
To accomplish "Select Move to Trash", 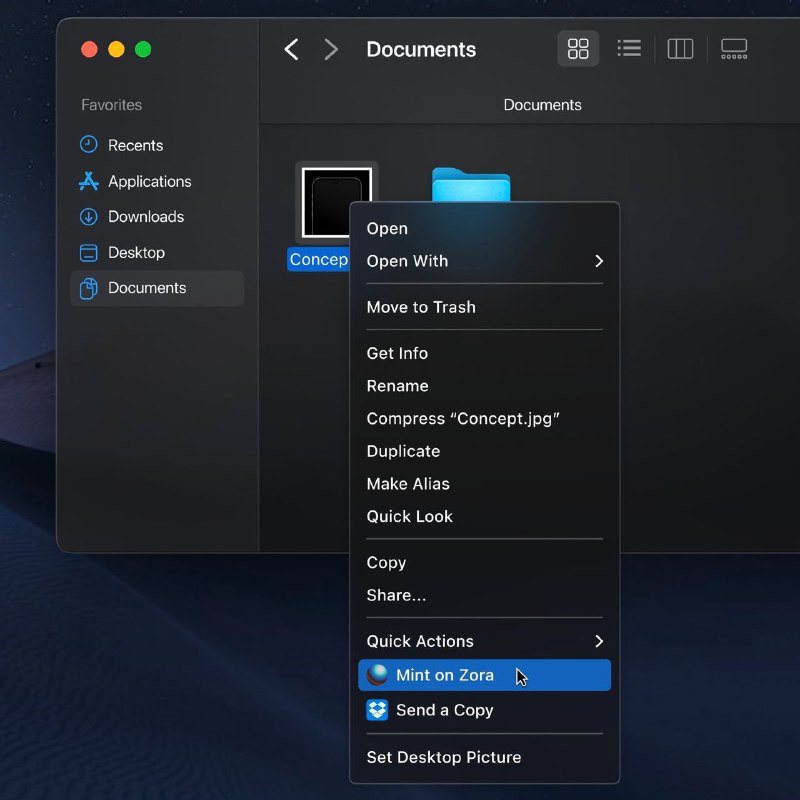I will click(x=484, y=307).
